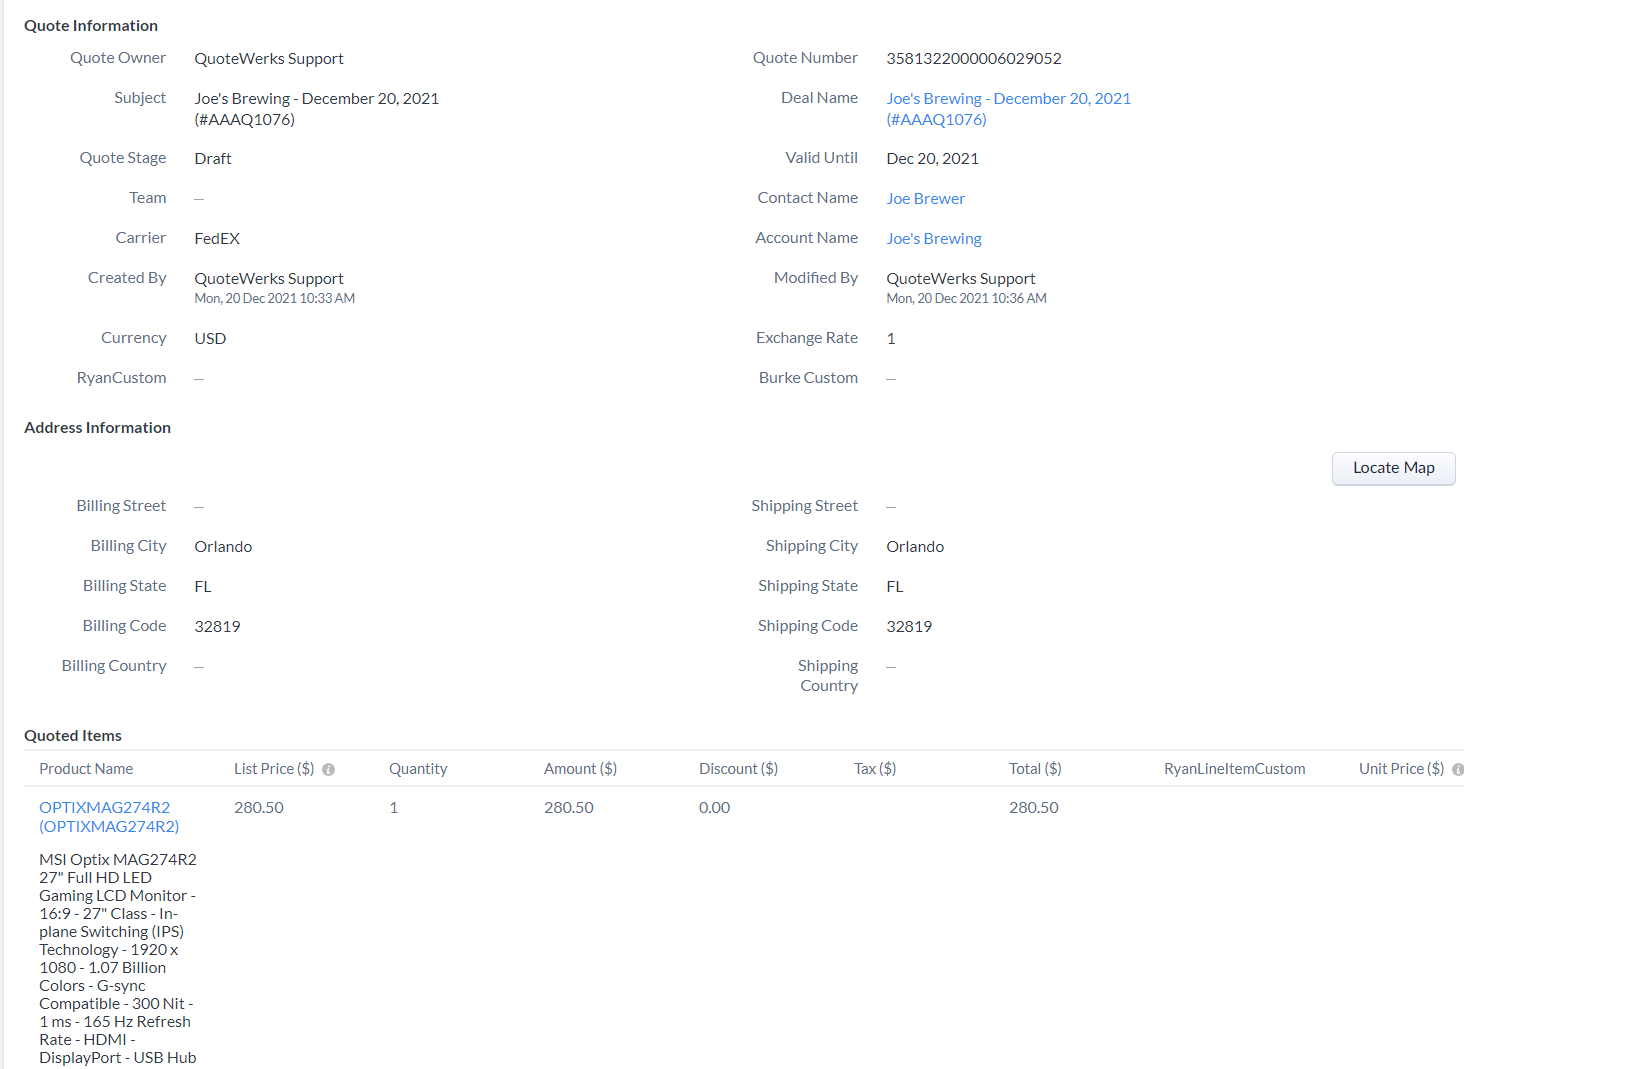
Task: Click the Quantity column header
Action: [x=418, y=769]
